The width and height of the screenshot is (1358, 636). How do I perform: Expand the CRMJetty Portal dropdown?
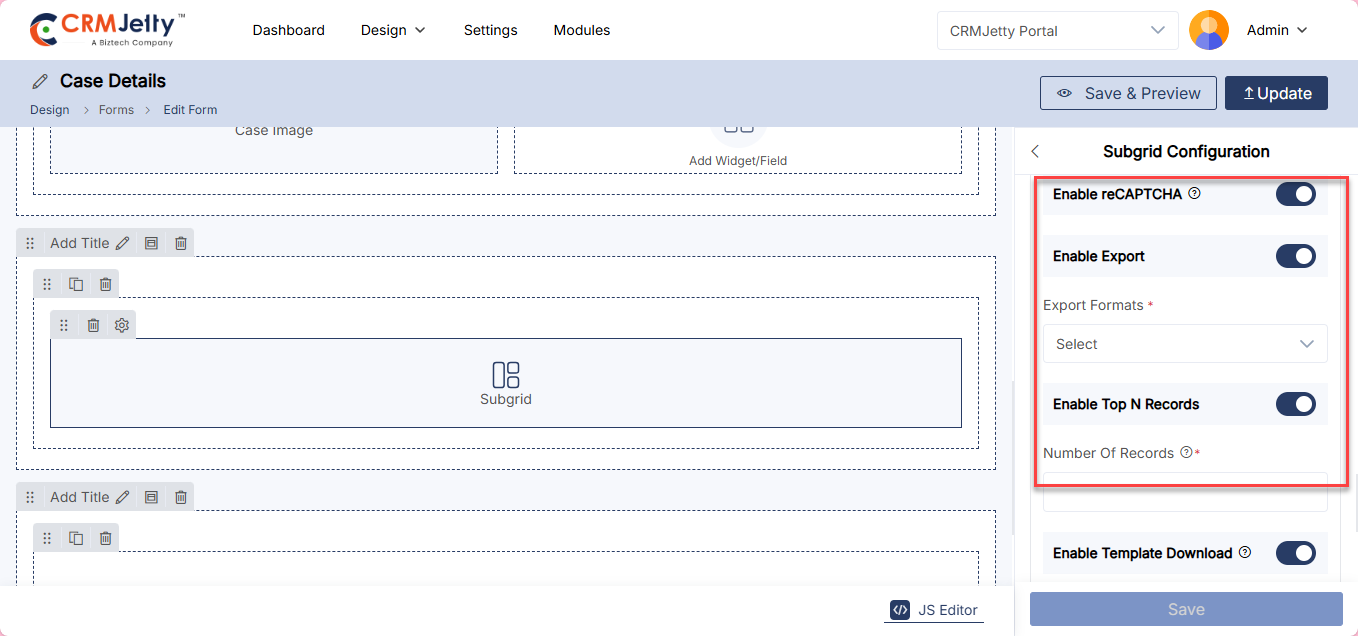tap(1057, 30)
